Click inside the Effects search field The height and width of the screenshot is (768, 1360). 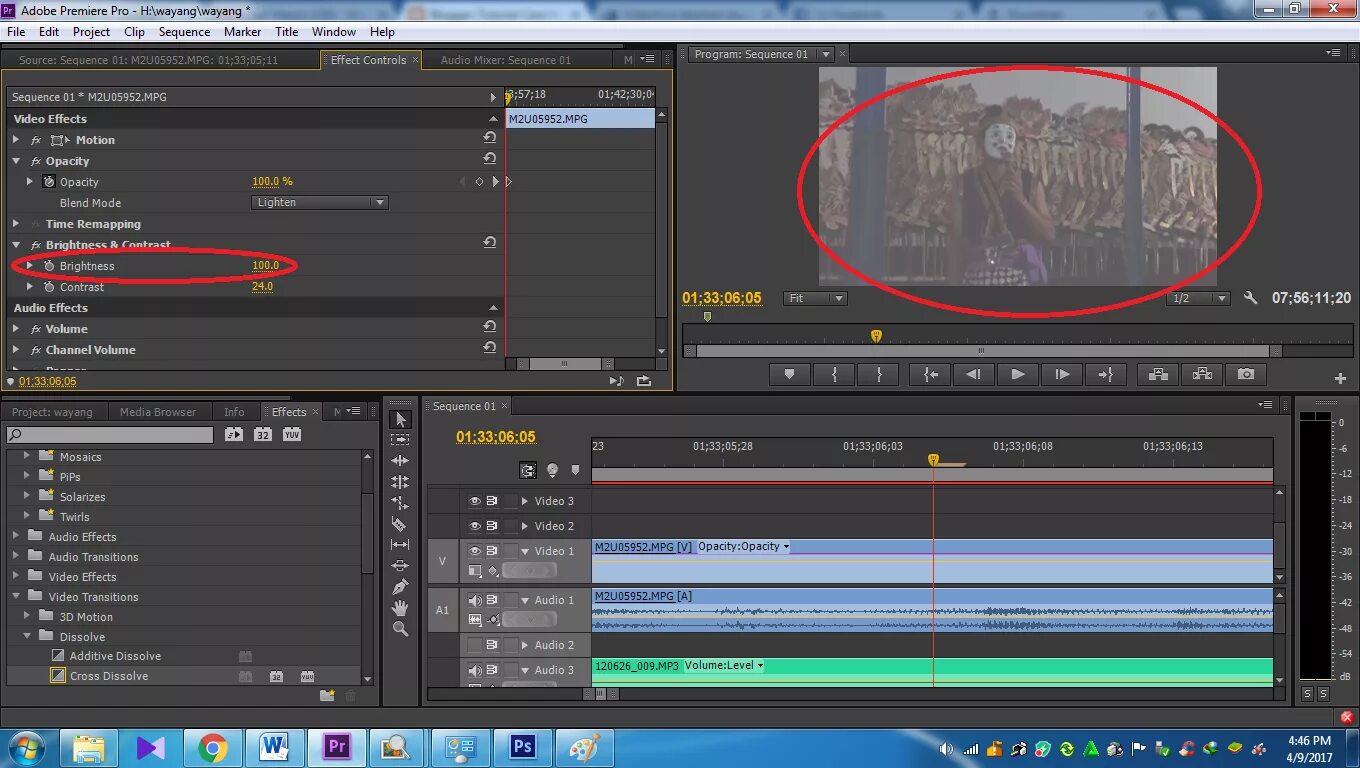pos(110,435)
